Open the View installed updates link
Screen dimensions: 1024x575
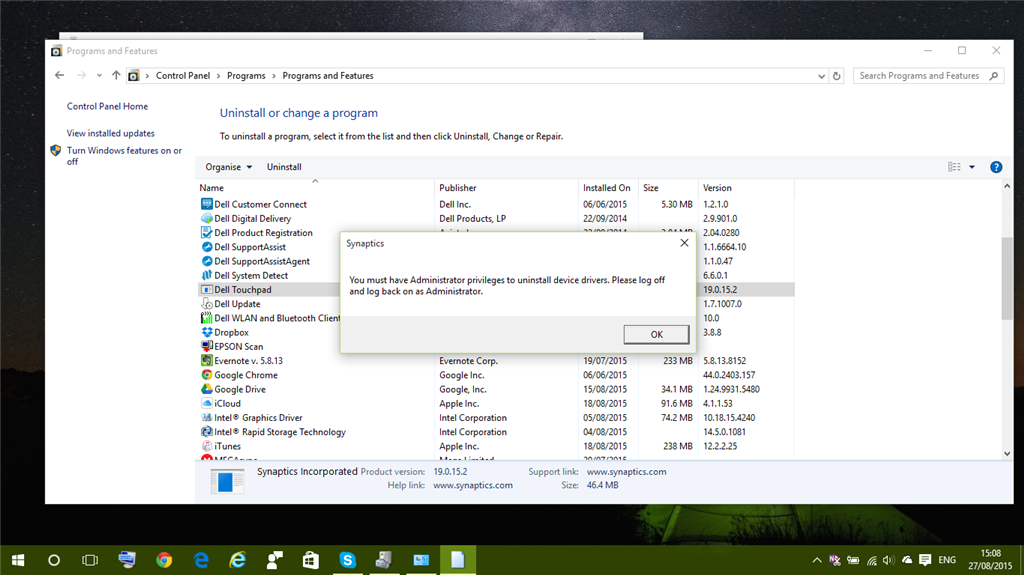tap(111, 133)
